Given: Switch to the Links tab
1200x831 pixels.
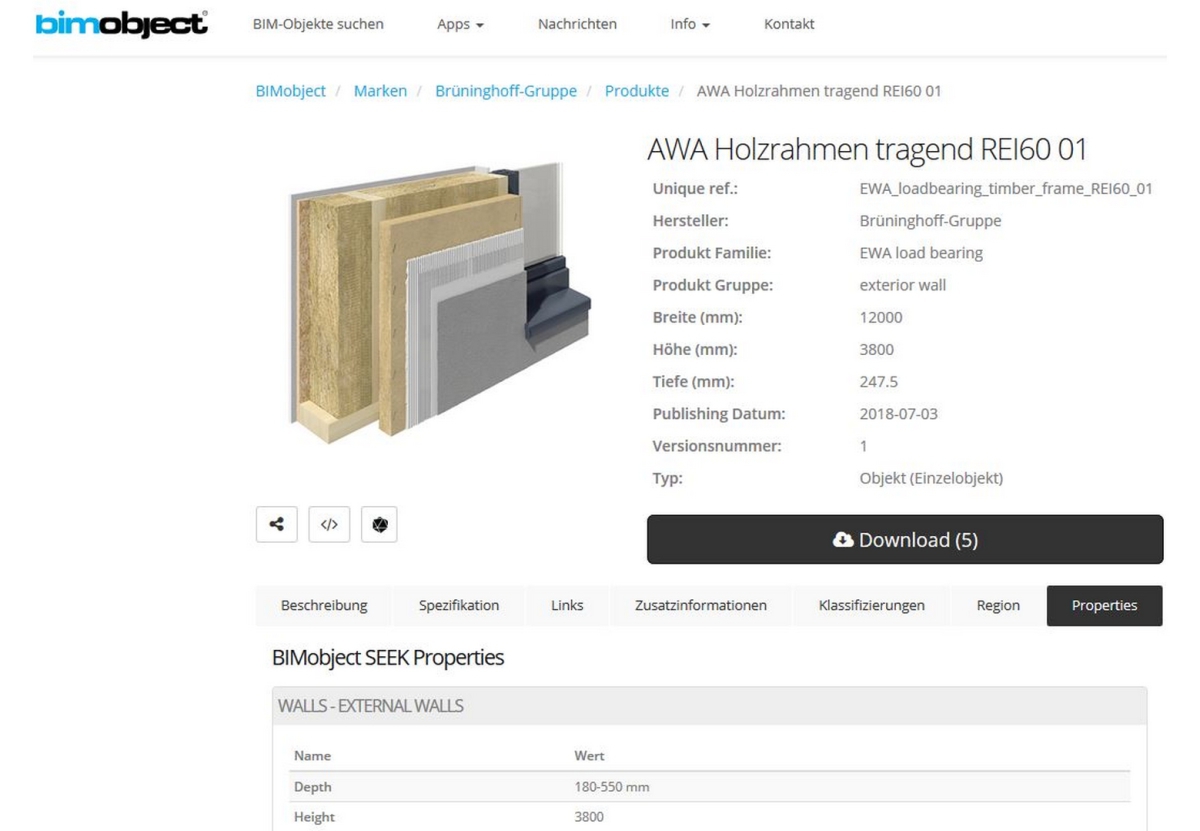Looking at the screenshot, I should coord(567,606).
